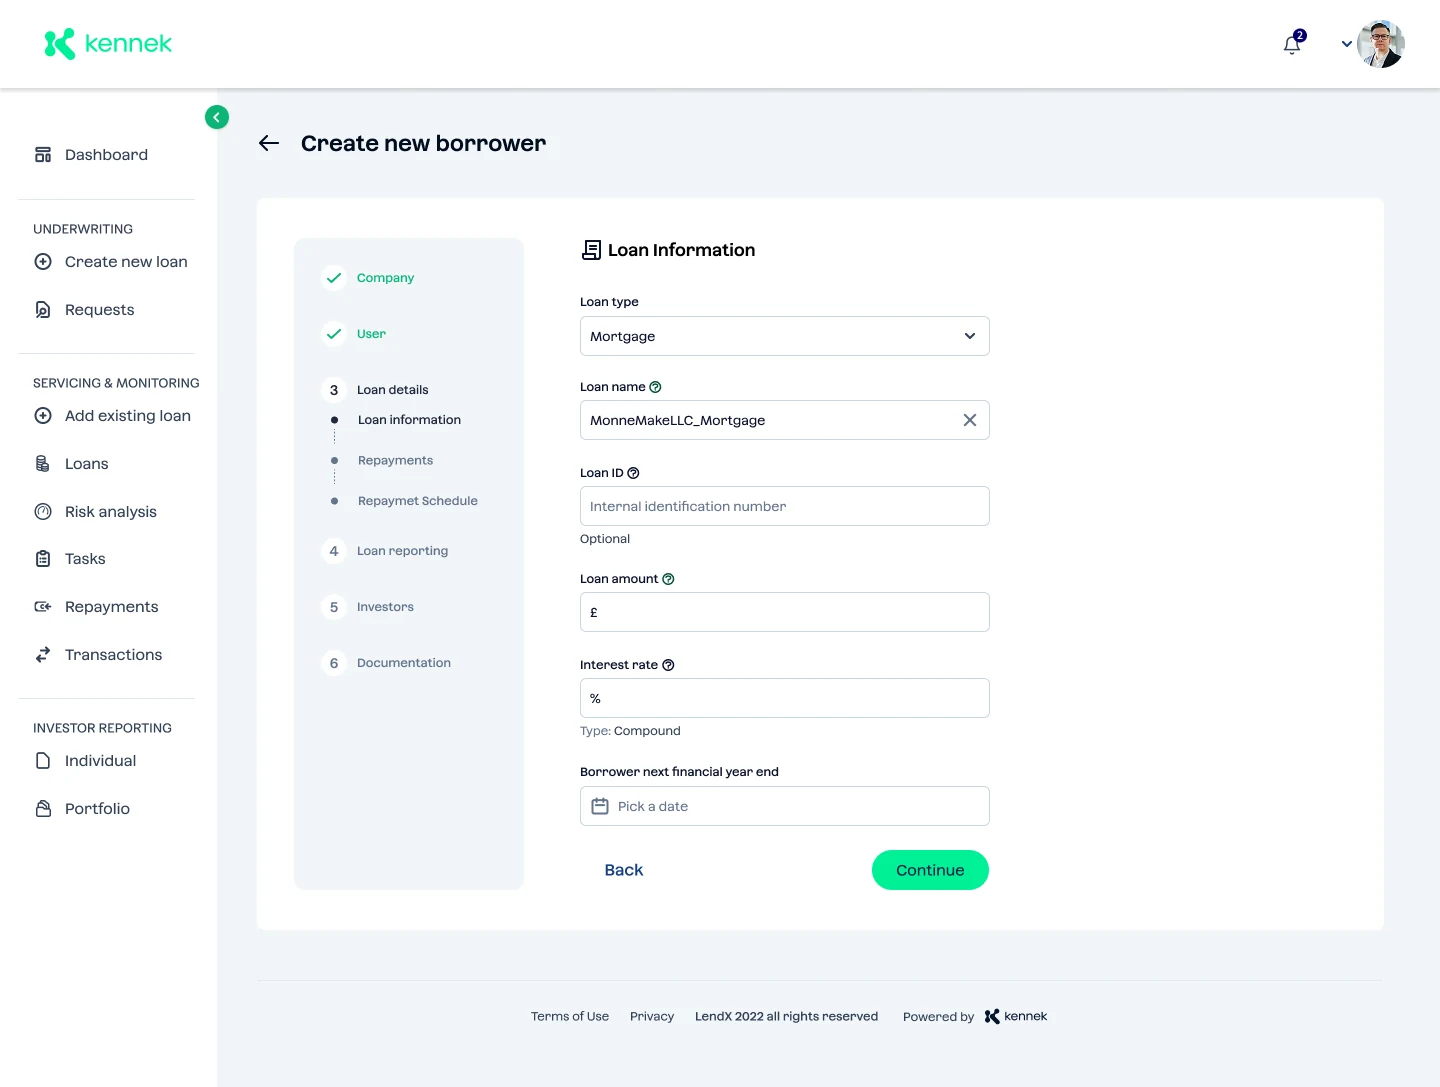Click the Portfolio icon
The image size is (1440, 1087).
click(x=43, y=809)
